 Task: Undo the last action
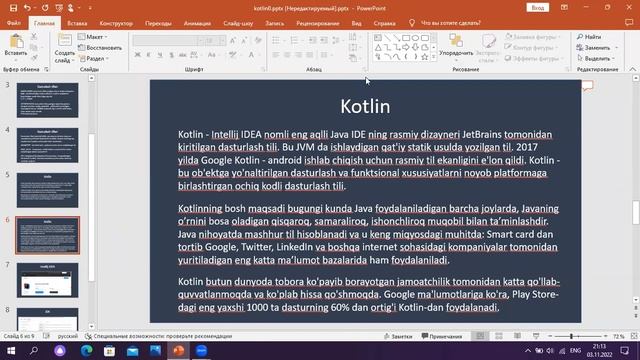[27, 8]
